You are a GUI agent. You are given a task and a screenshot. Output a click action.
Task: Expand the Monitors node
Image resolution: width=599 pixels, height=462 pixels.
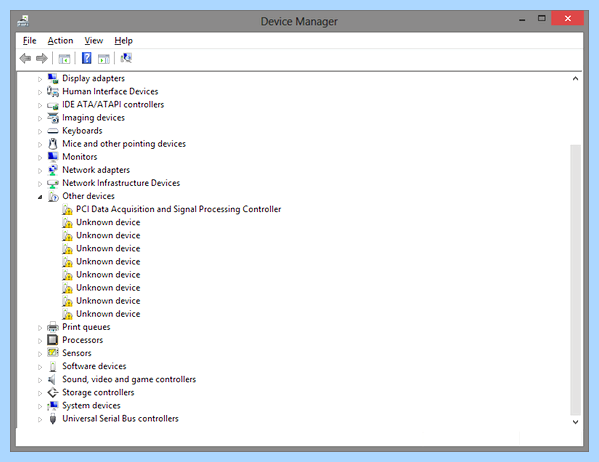pyautogui.click(x=40, y=157)
